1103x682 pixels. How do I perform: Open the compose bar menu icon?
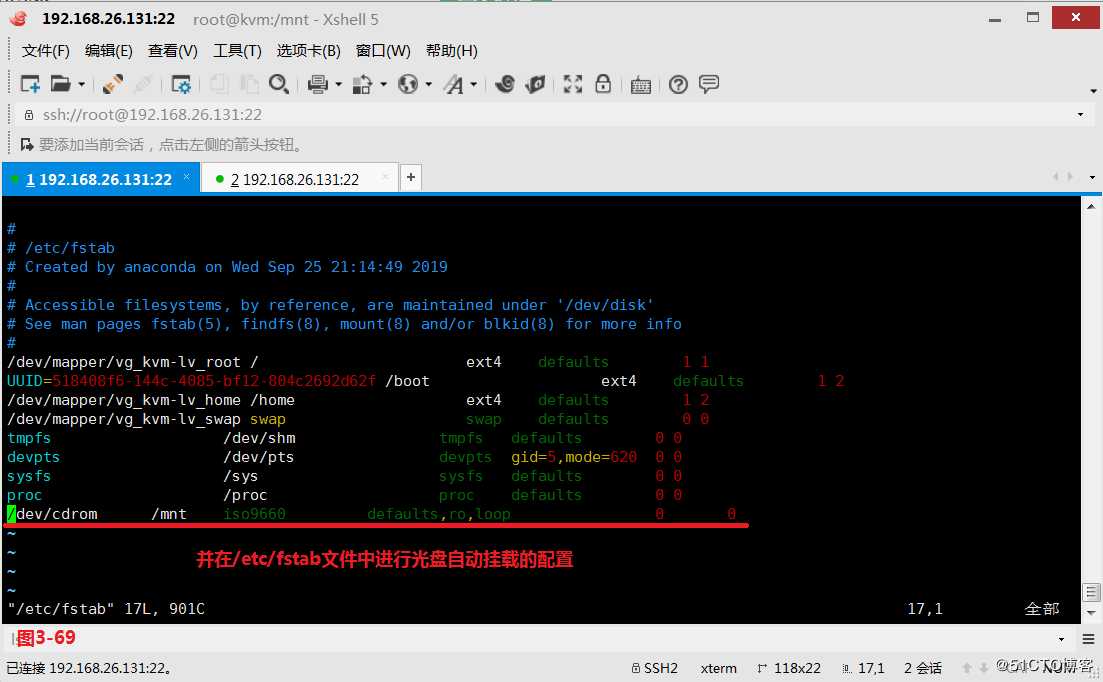tap(1088, 639)
